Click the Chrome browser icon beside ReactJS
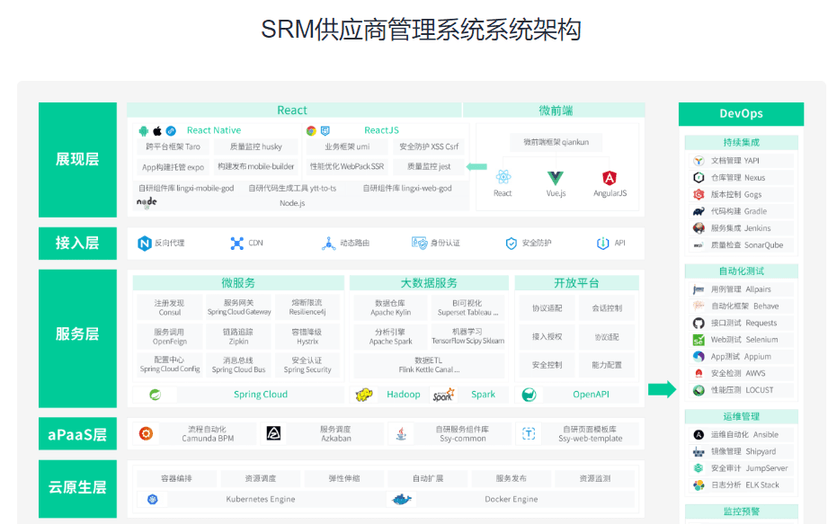 pyautogui.click(x=311, y=130)
